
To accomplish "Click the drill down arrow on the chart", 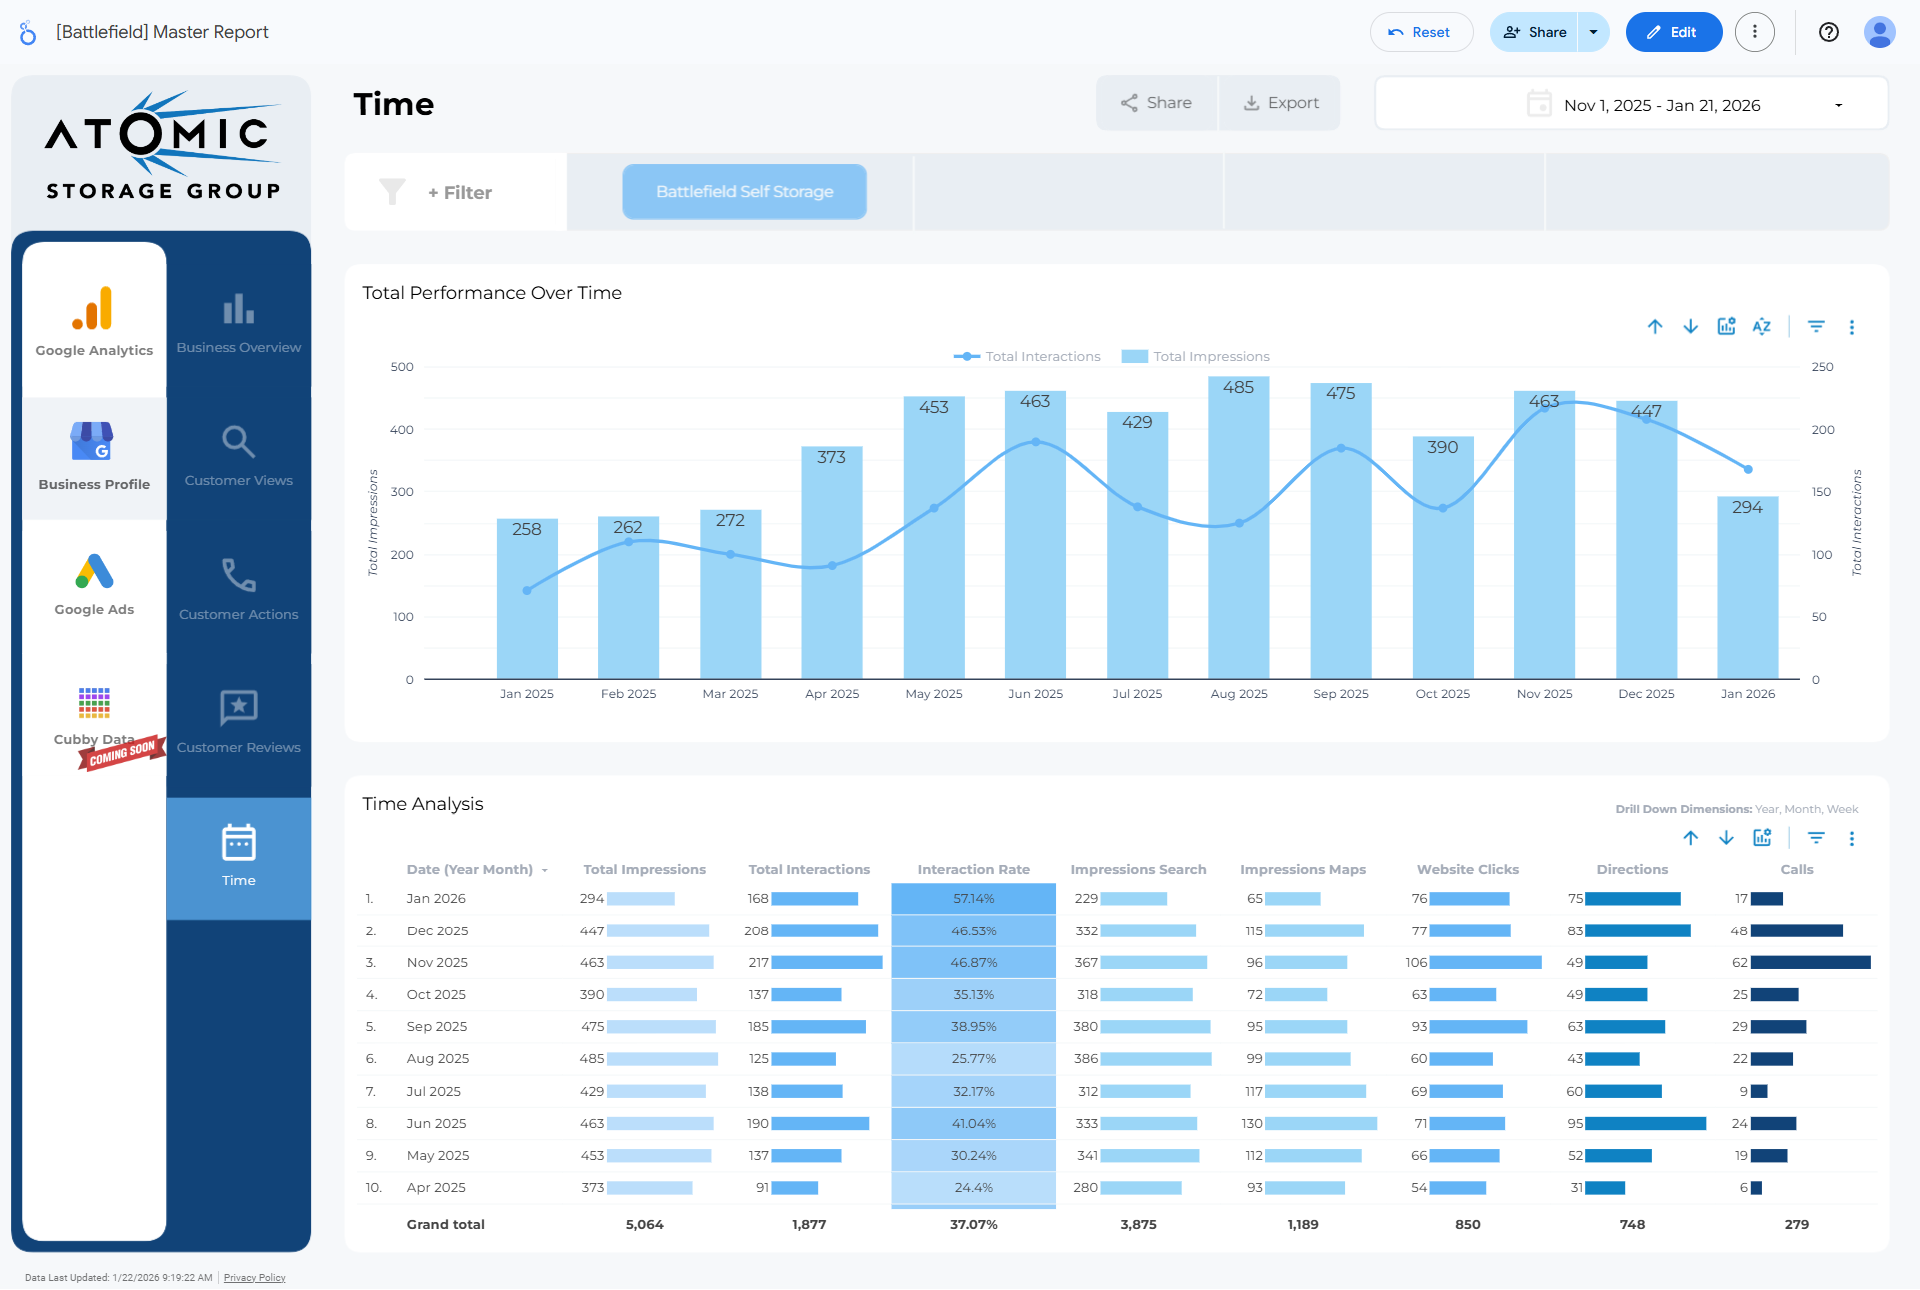I will click(x=1690, y=327).
